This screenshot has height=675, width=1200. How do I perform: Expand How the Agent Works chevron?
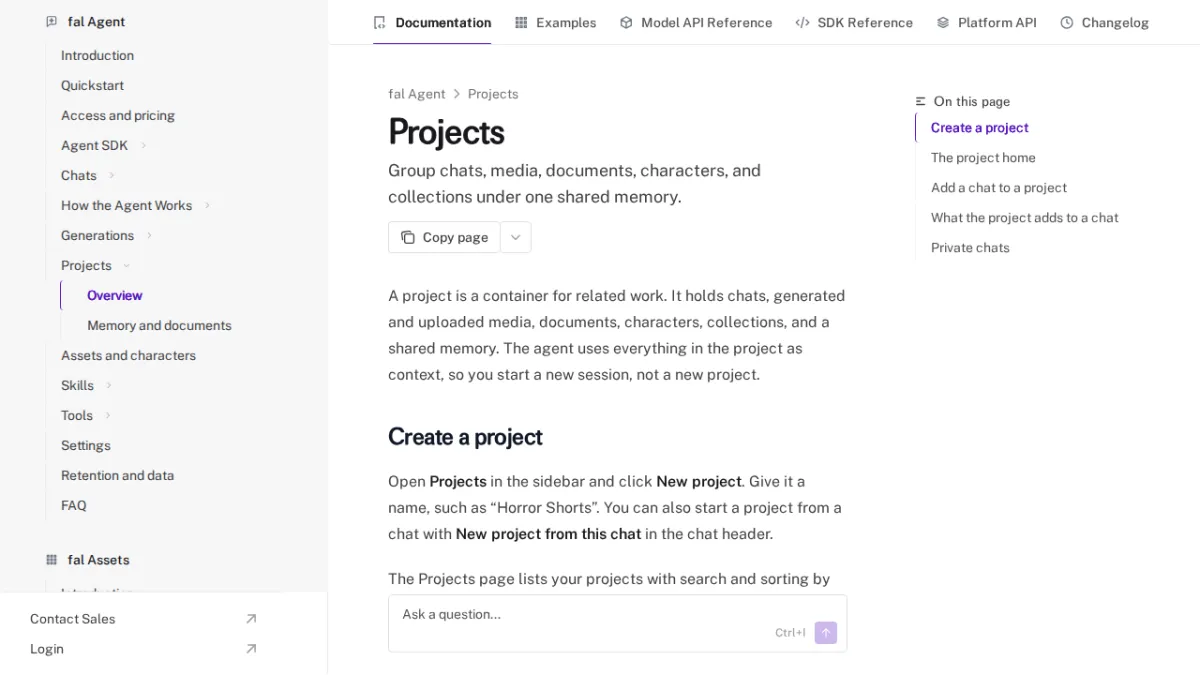207,205
